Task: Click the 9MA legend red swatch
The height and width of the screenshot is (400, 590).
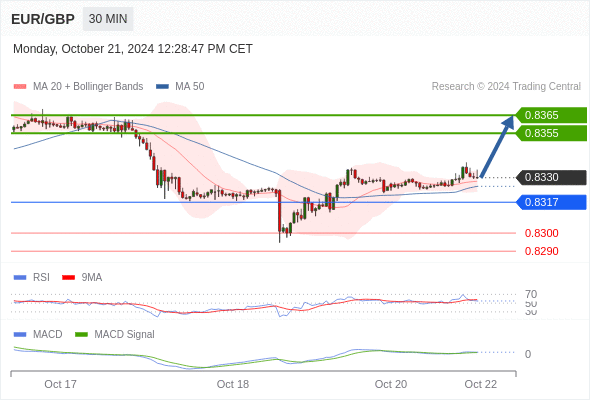Action: coord(68,278)
